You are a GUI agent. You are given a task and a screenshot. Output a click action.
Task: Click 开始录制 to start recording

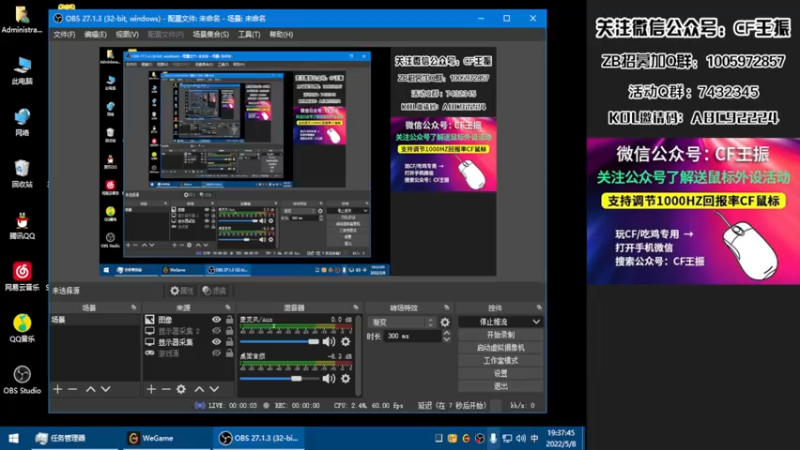coord(501,335)
